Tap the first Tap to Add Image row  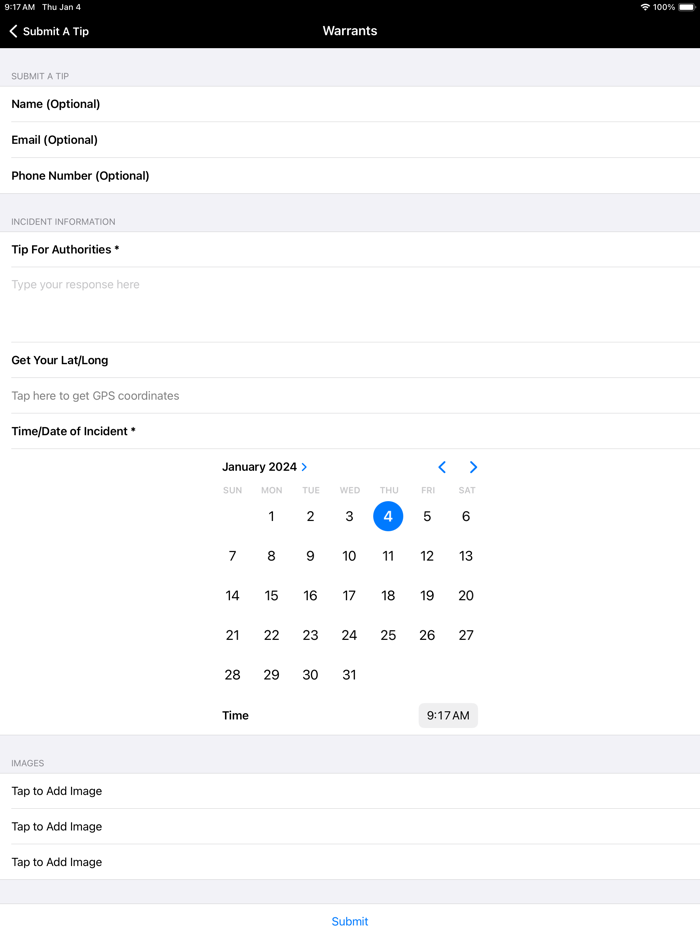(350, 791)
